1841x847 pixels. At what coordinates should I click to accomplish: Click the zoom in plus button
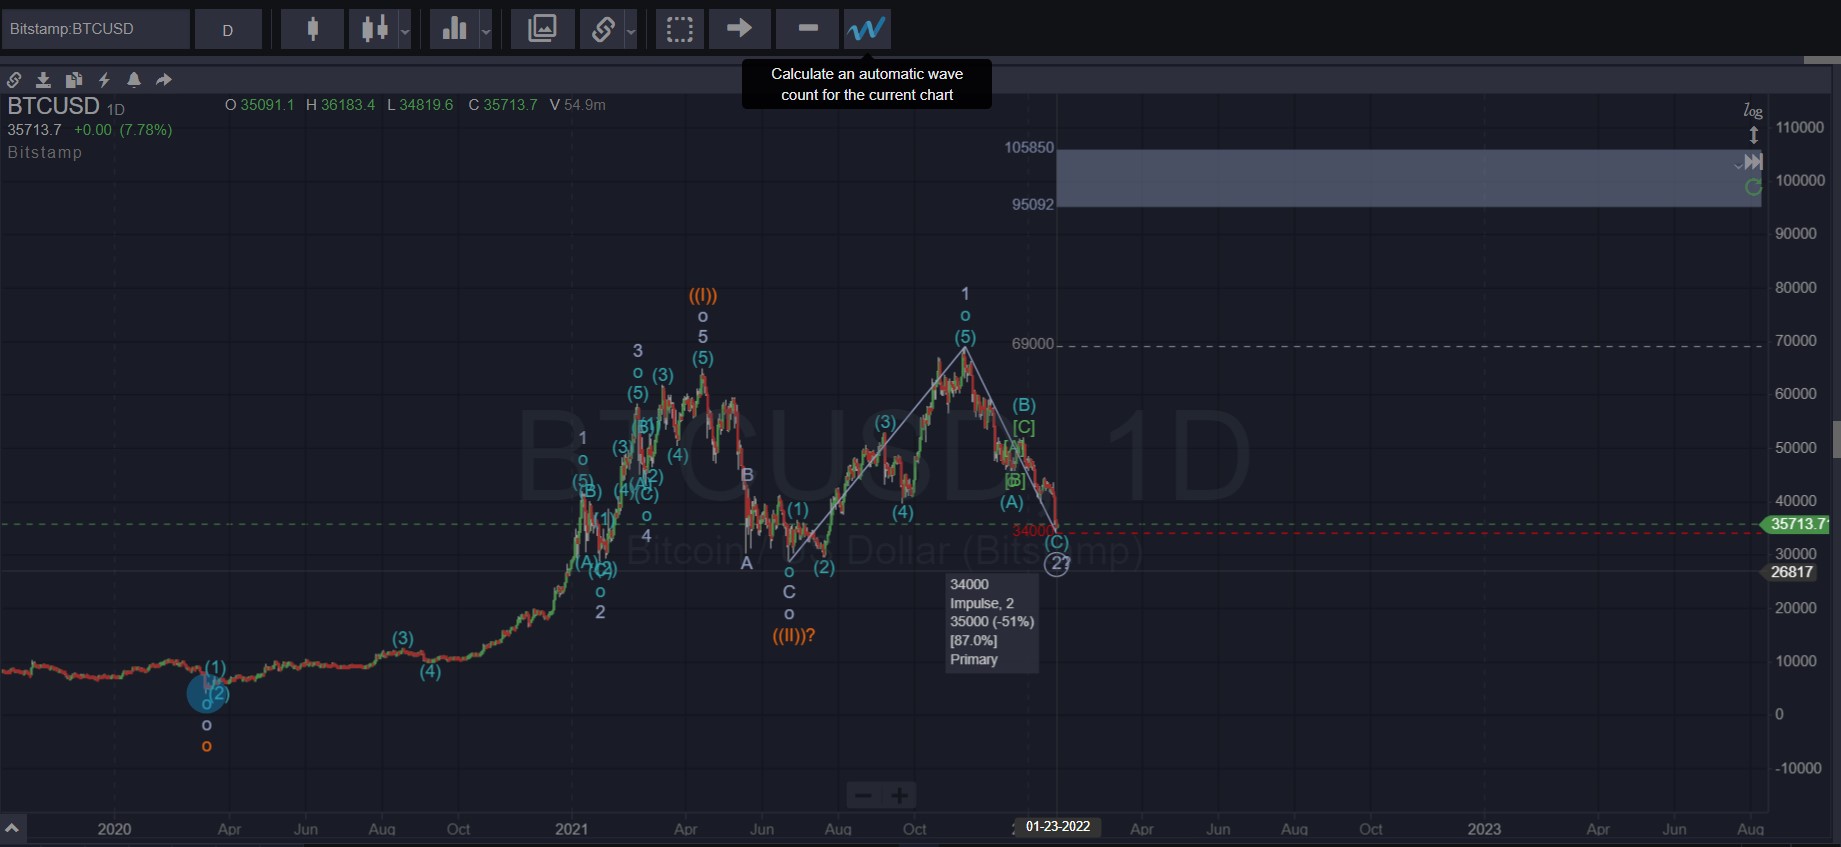pyautogui.click(x=899, y=796)
